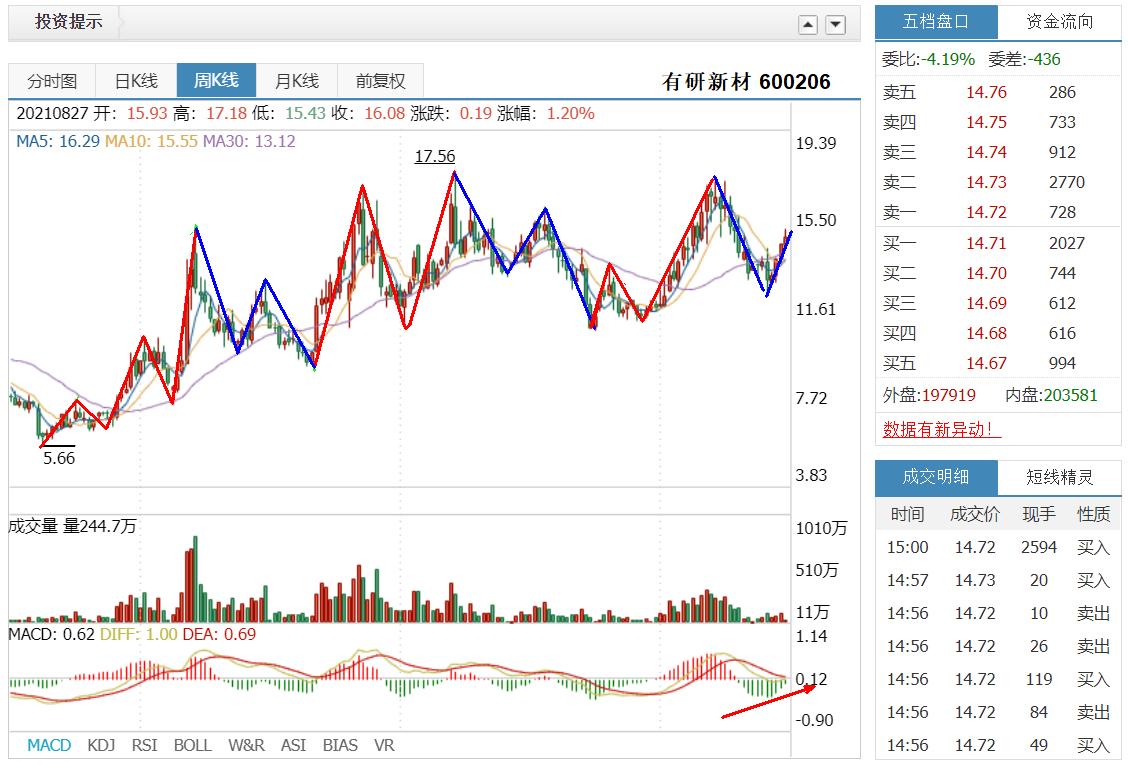
Task: Click the 卖五 price 14.76
Action: coord(986,92)
